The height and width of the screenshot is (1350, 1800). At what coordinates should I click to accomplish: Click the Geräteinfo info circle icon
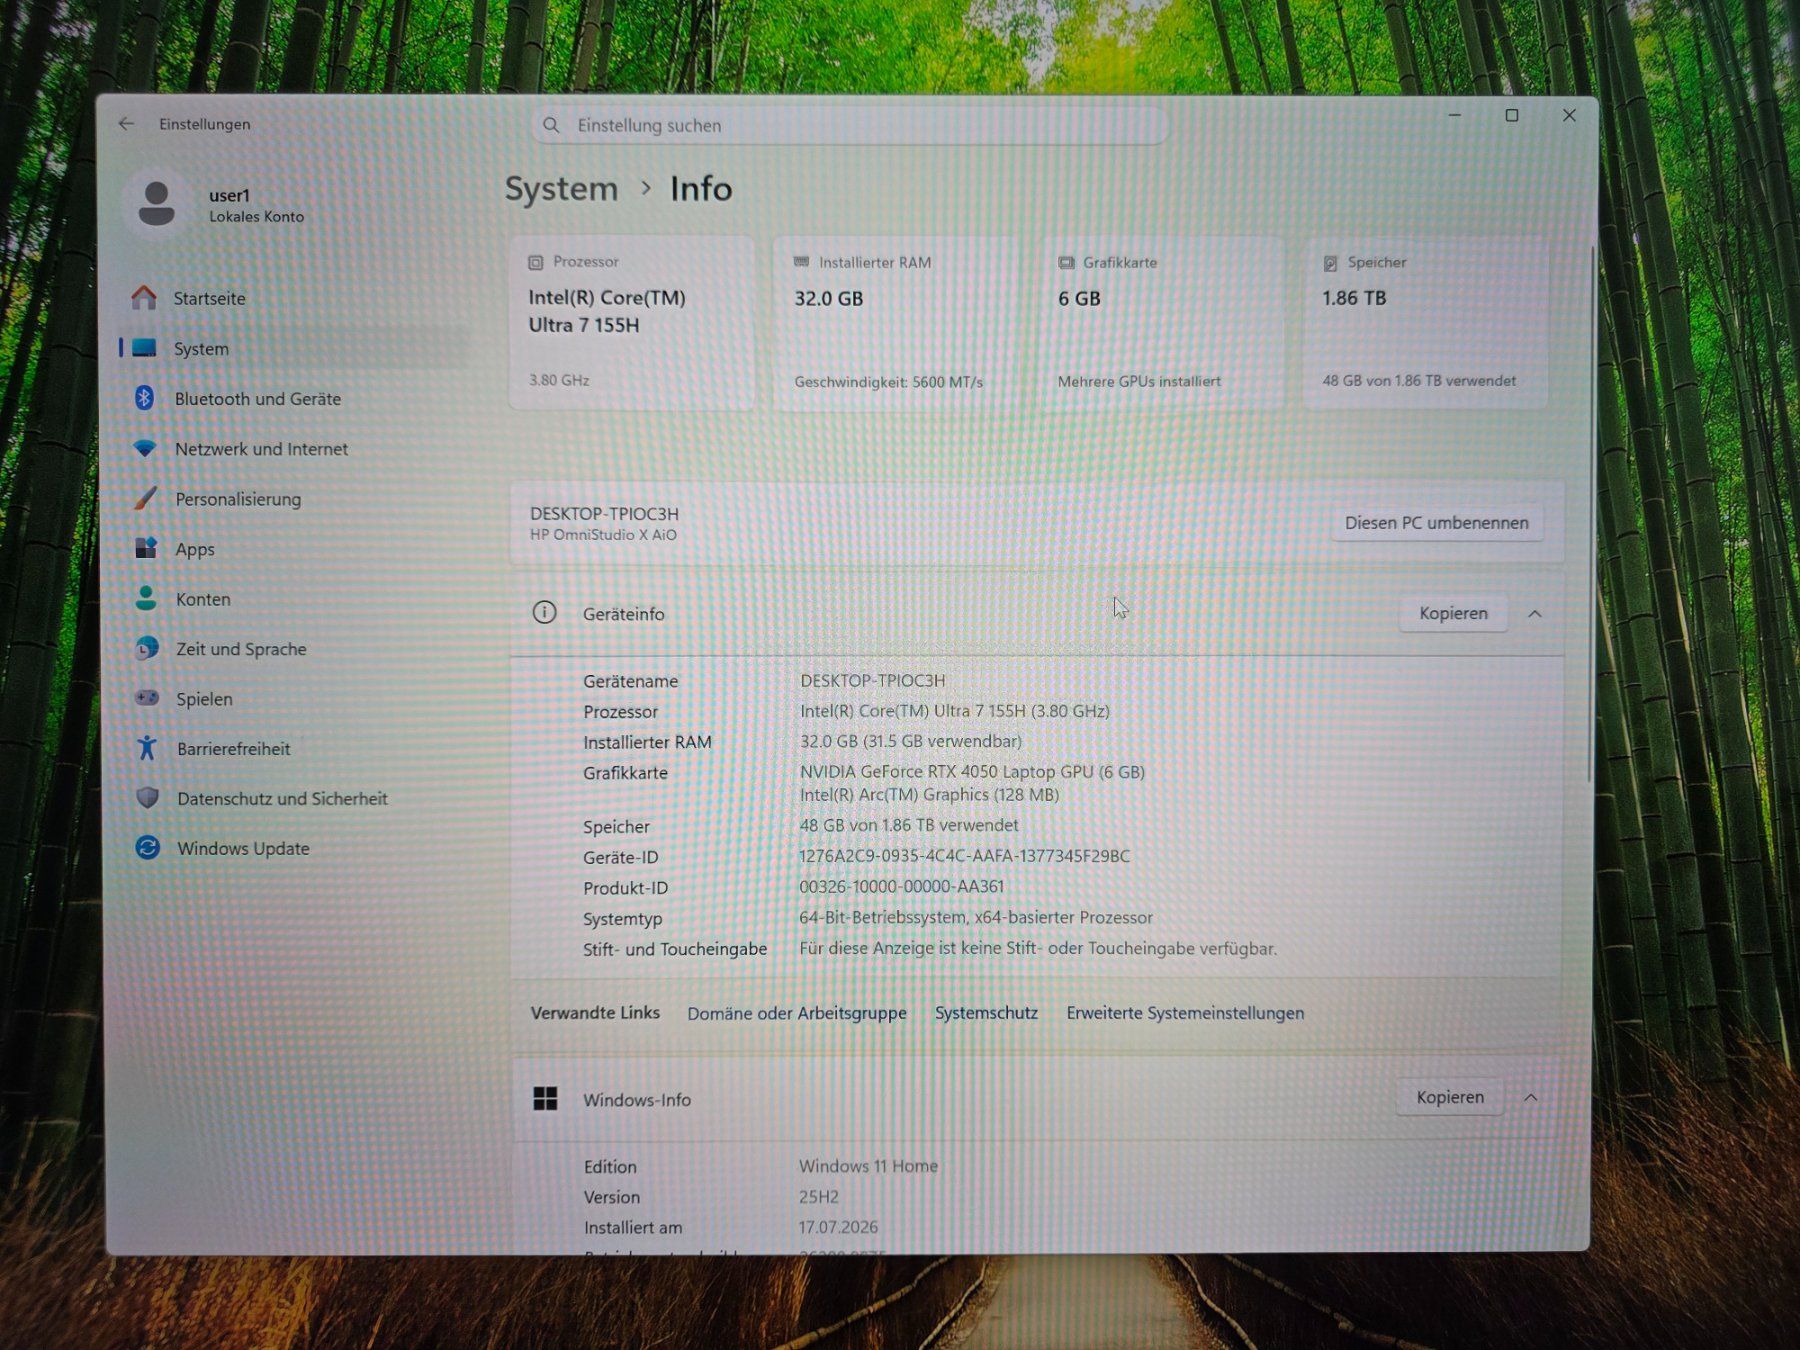click(544, 612)
